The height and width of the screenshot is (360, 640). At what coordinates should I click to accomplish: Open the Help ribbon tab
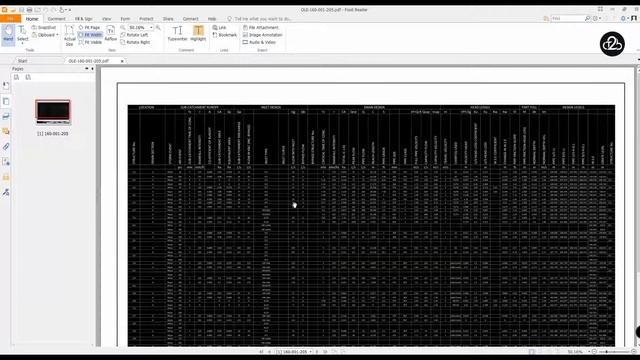point(212,19)
